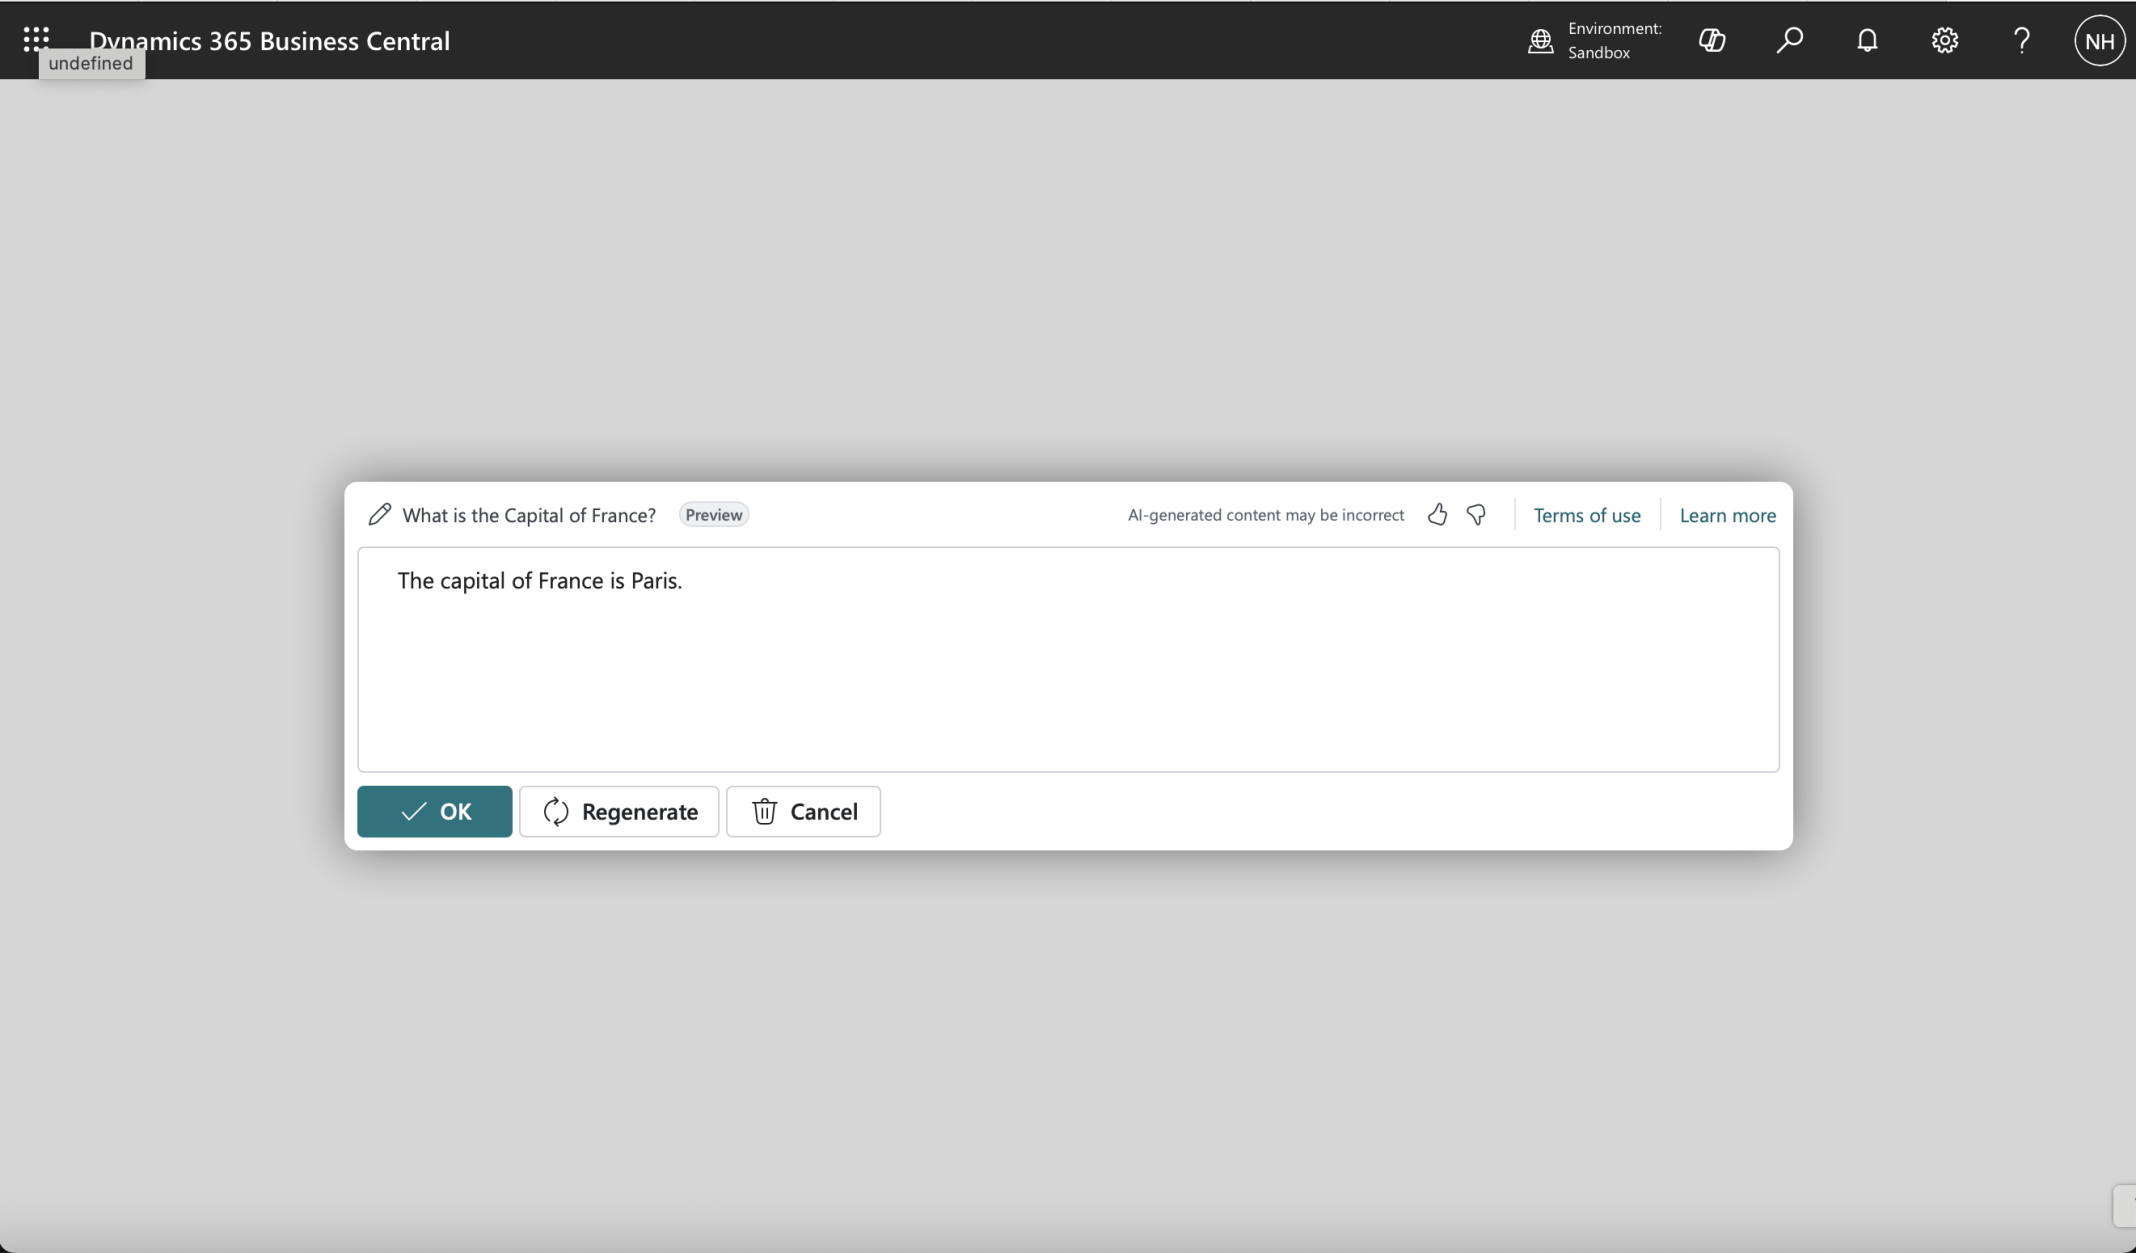2136x1253 pixels.
Task: Open notifications bell
Action: (1866, 40)
